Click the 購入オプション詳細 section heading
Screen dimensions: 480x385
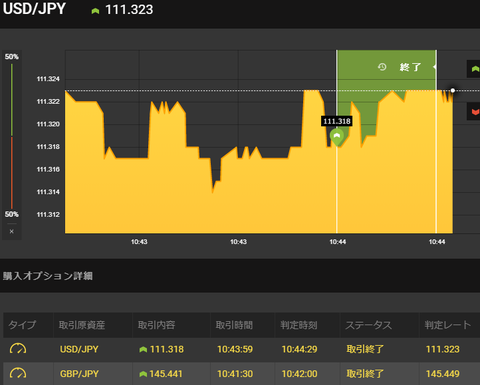[48, 276]
